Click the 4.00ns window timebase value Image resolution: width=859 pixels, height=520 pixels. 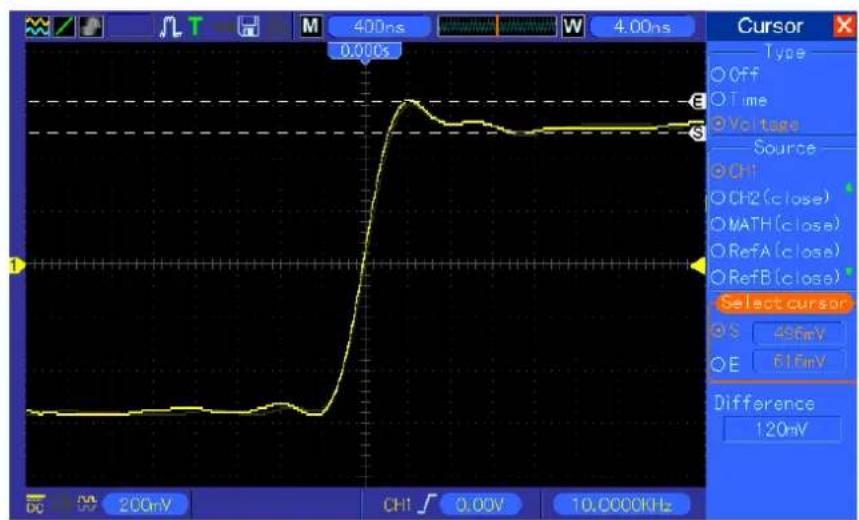pos(642,26)
